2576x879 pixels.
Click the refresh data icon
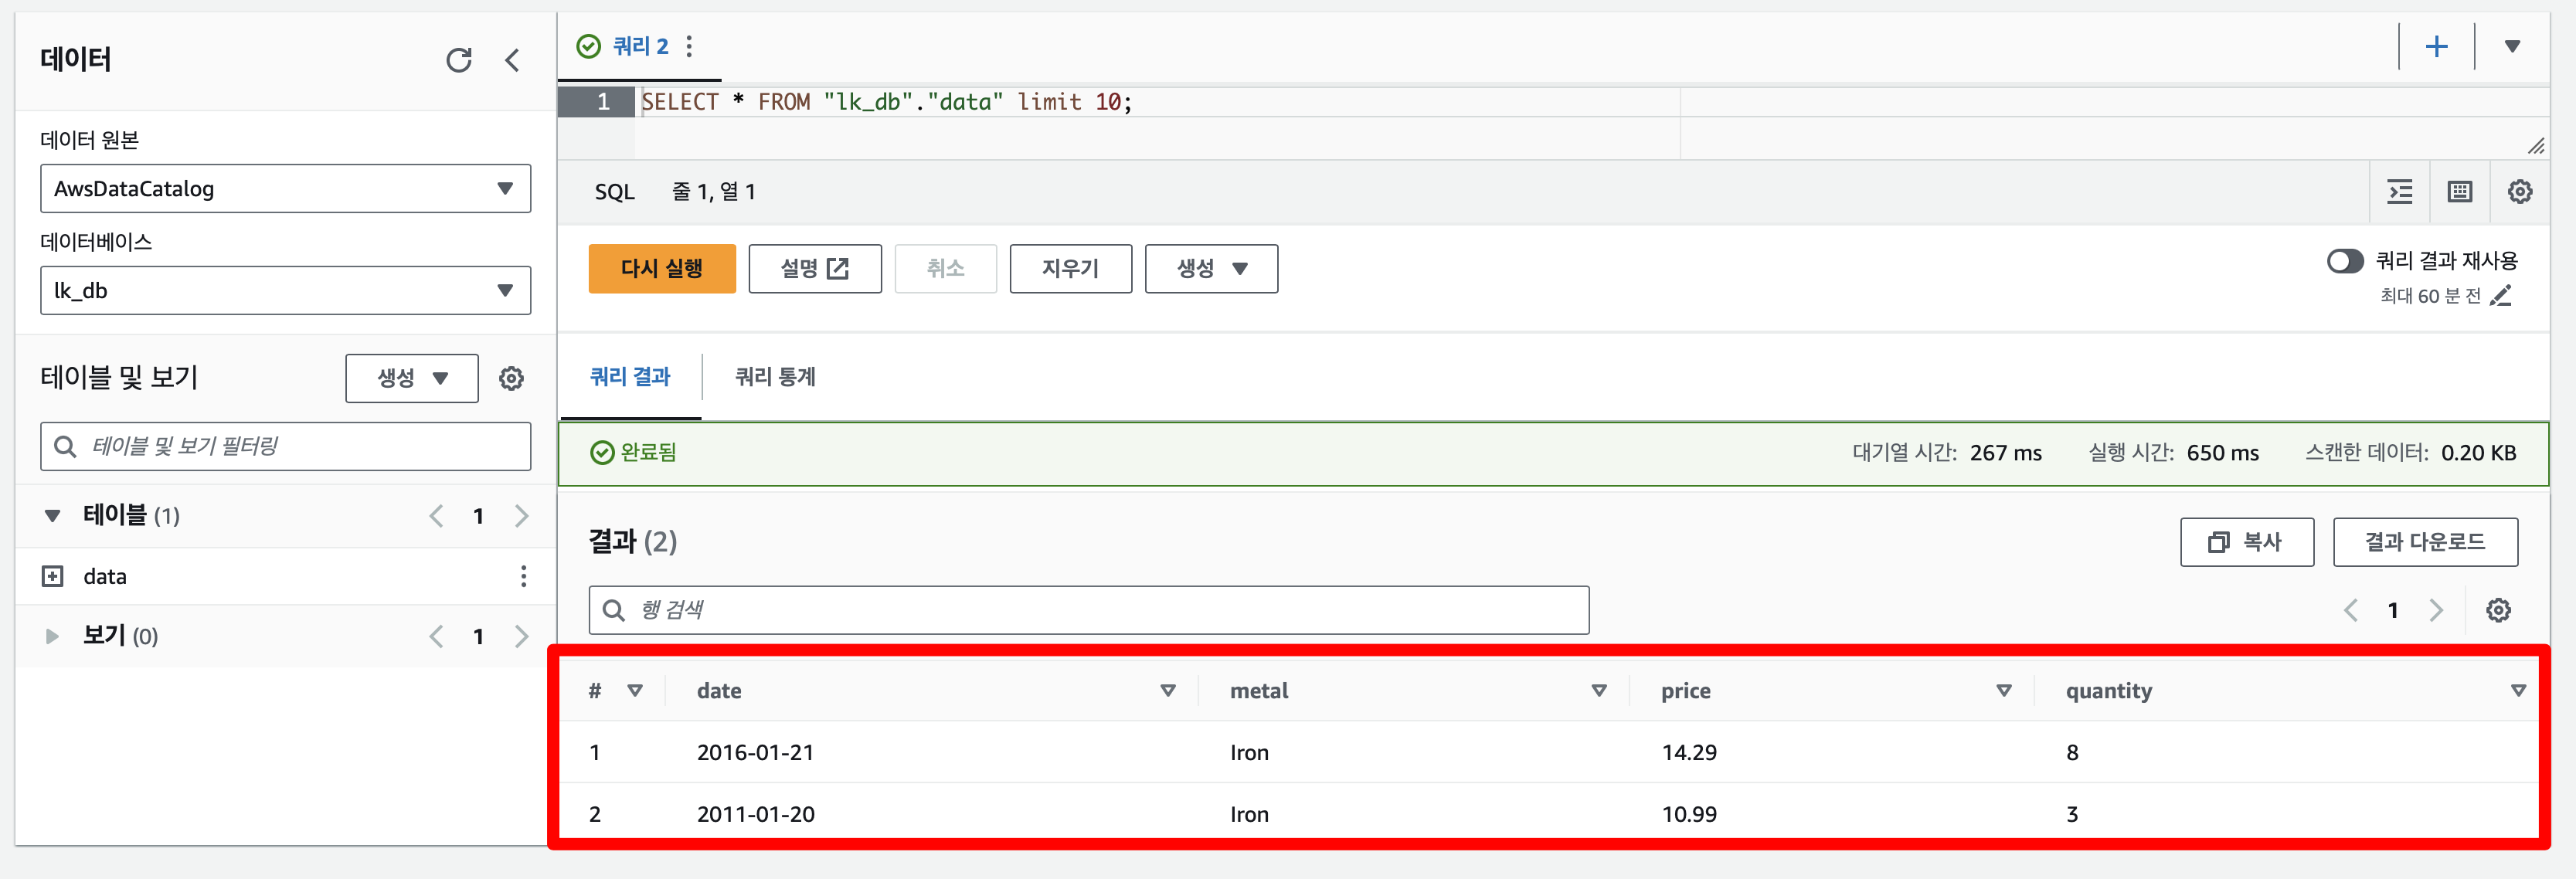(458, 60)
